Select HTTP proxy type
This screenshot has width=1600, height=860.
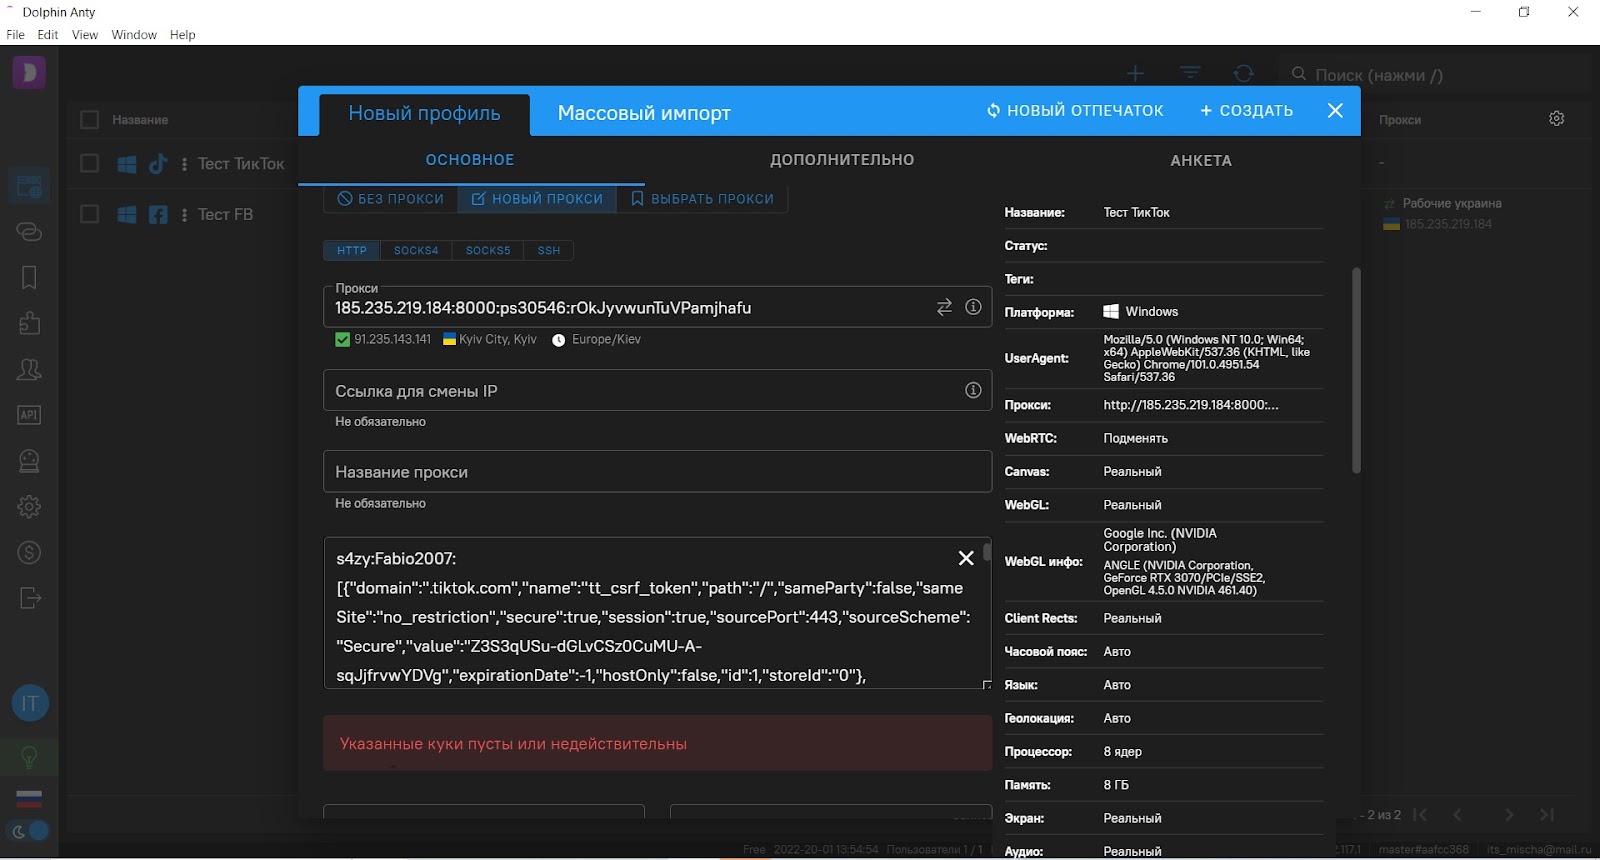(x=352, y=250)
